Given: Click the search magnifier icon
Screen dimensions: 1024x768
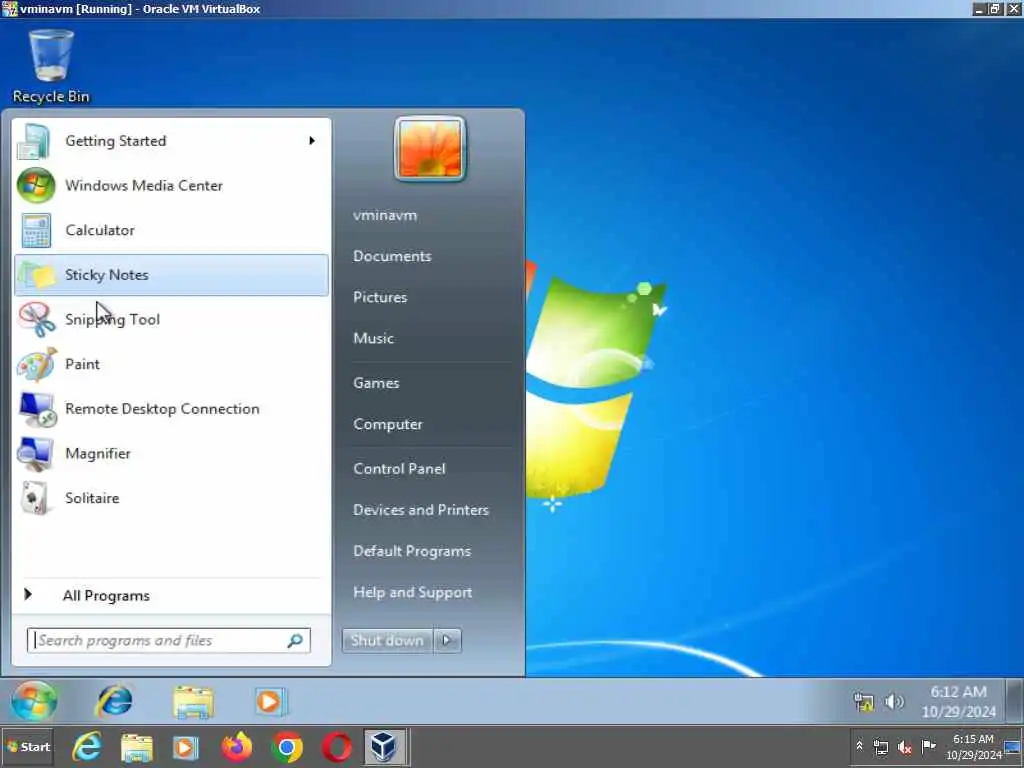Looking at the screenshot, I should pyautogui.click(x=295, y=641).
